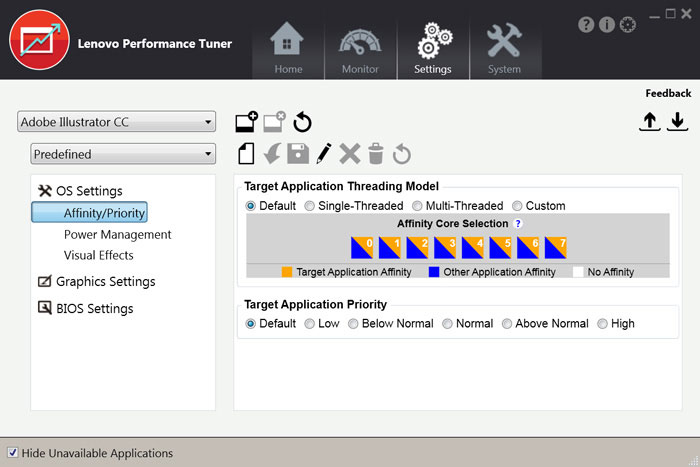Open help via question mark icon
700x467 pixels.
tap(586, 24)
